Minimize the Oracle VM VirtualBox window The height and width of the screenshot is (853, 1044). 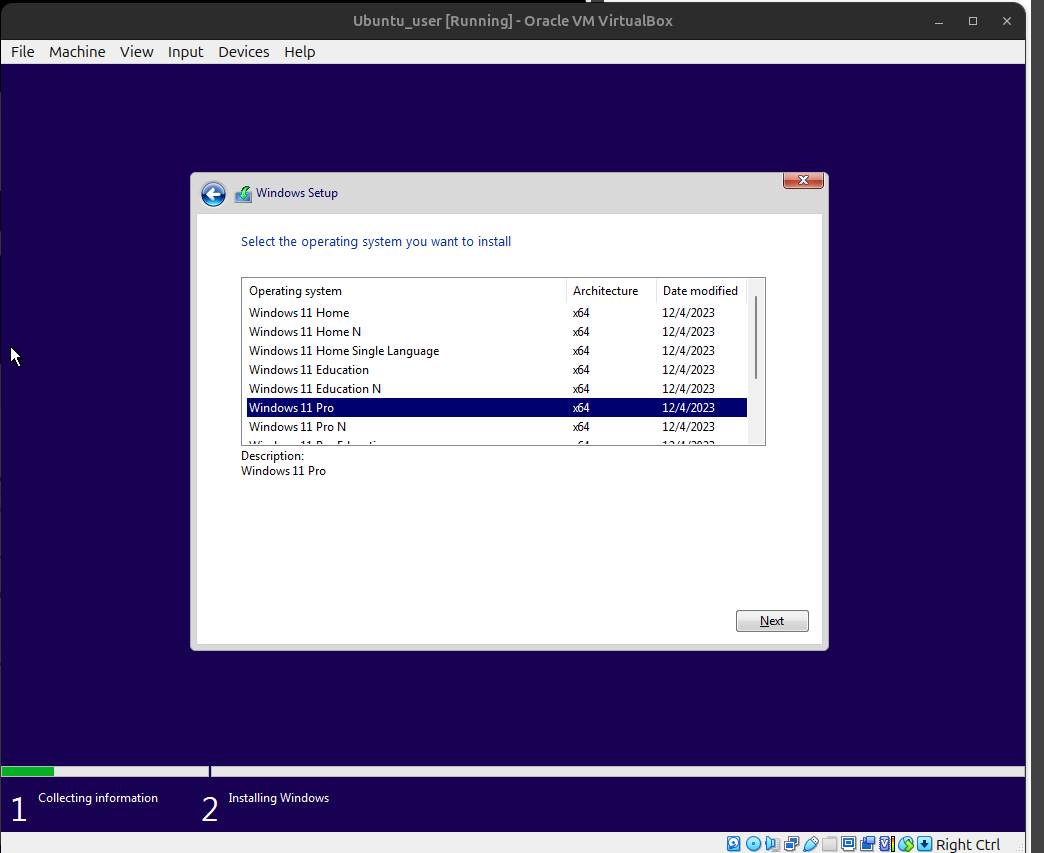tap(939, 21)
